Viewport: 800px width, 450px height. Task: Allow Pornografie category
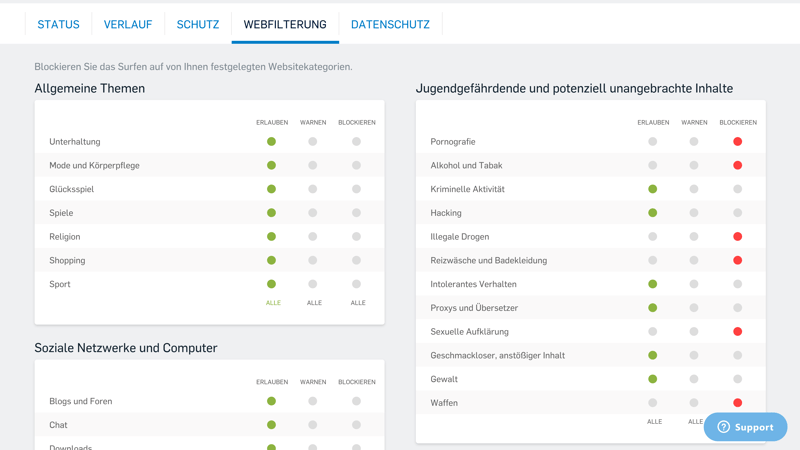(653, 142)
